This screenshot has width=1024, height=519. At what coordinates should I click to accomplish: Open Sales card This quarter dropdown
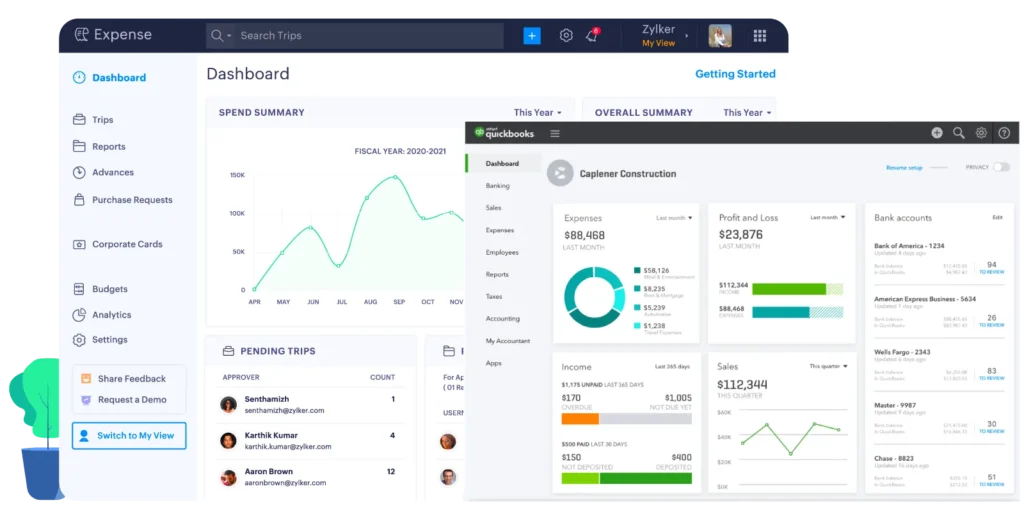828,366
